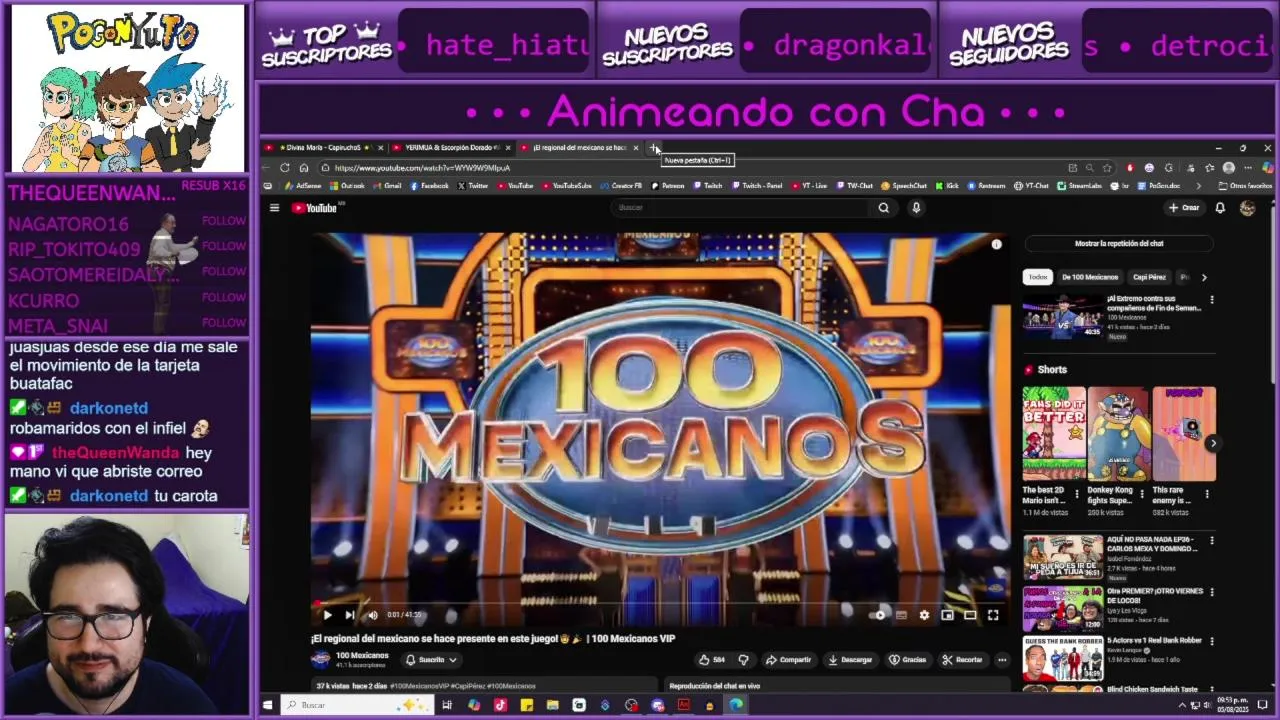Start voice search with microphone
The width and height of the screenshot is (1280, 720).
916,208
